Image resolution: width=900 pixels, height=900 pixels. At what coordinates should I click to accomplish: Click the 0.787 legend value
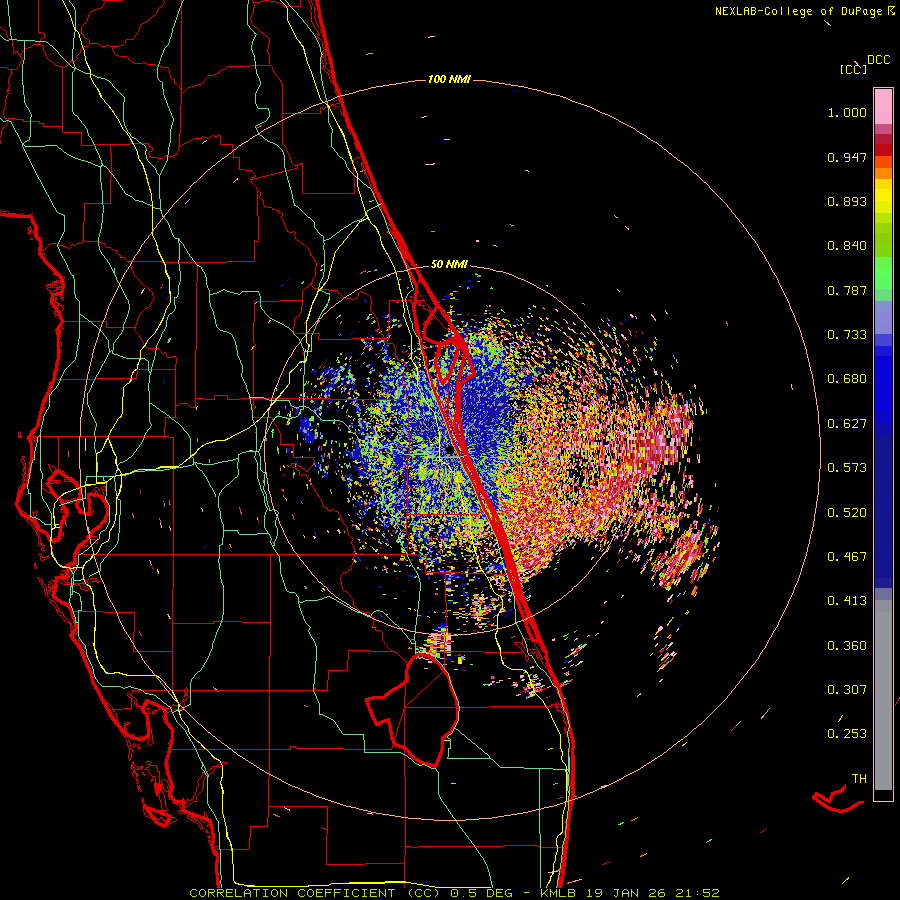click(847, 290)
